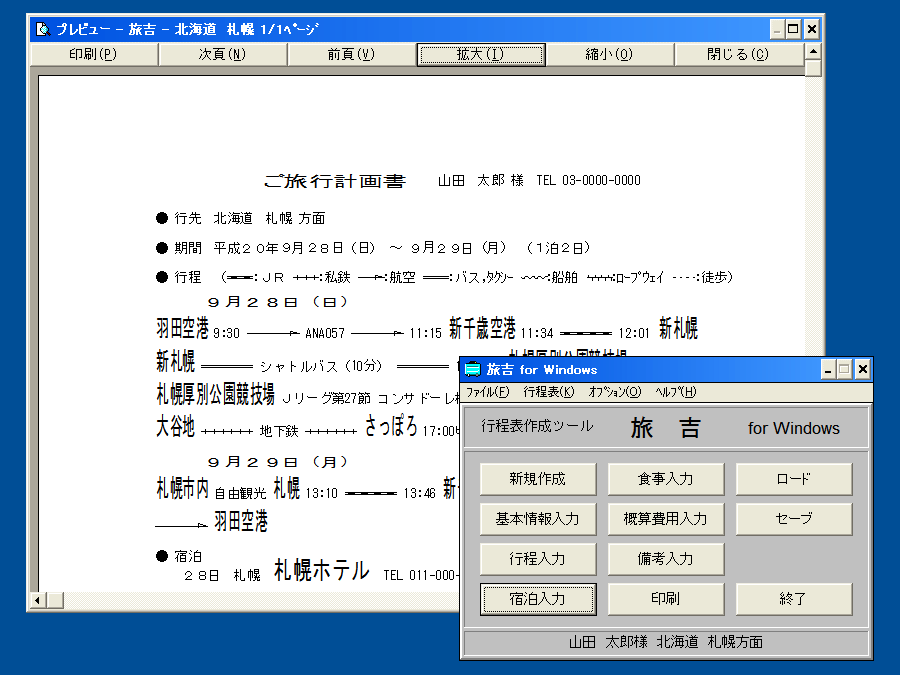The width and height of the screenshot is (900, 675).
Task: Click the ご旅行計画書 heading in the preview
Action: pos(335,181)
